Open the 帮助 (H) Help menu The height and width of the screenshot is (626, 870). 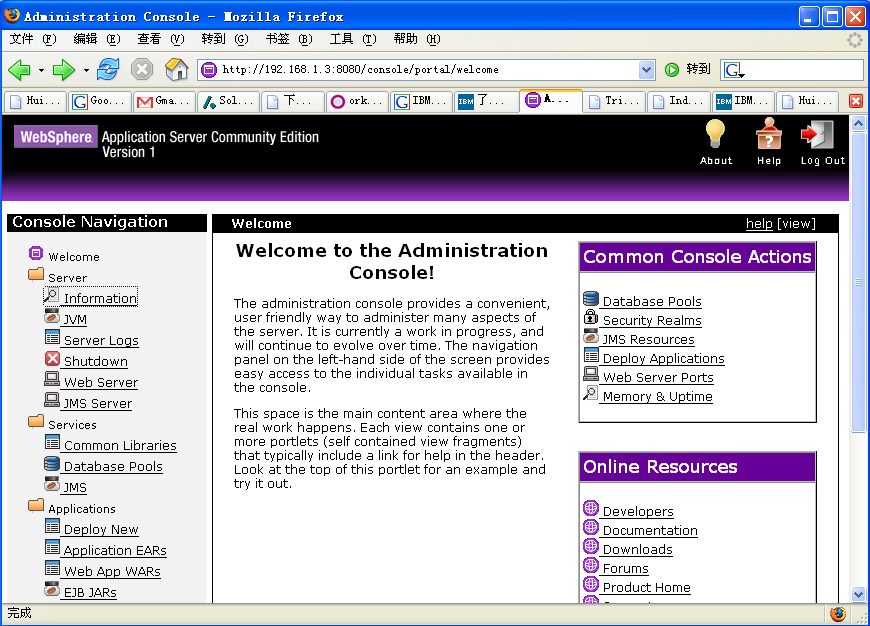(416, 39)
